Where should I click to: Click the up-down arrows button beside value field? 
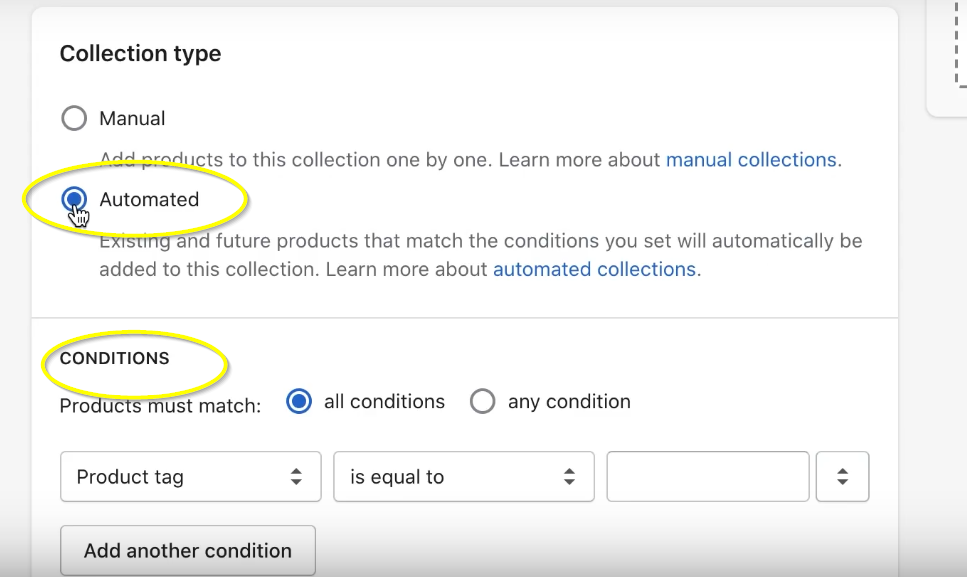[842, 477]
